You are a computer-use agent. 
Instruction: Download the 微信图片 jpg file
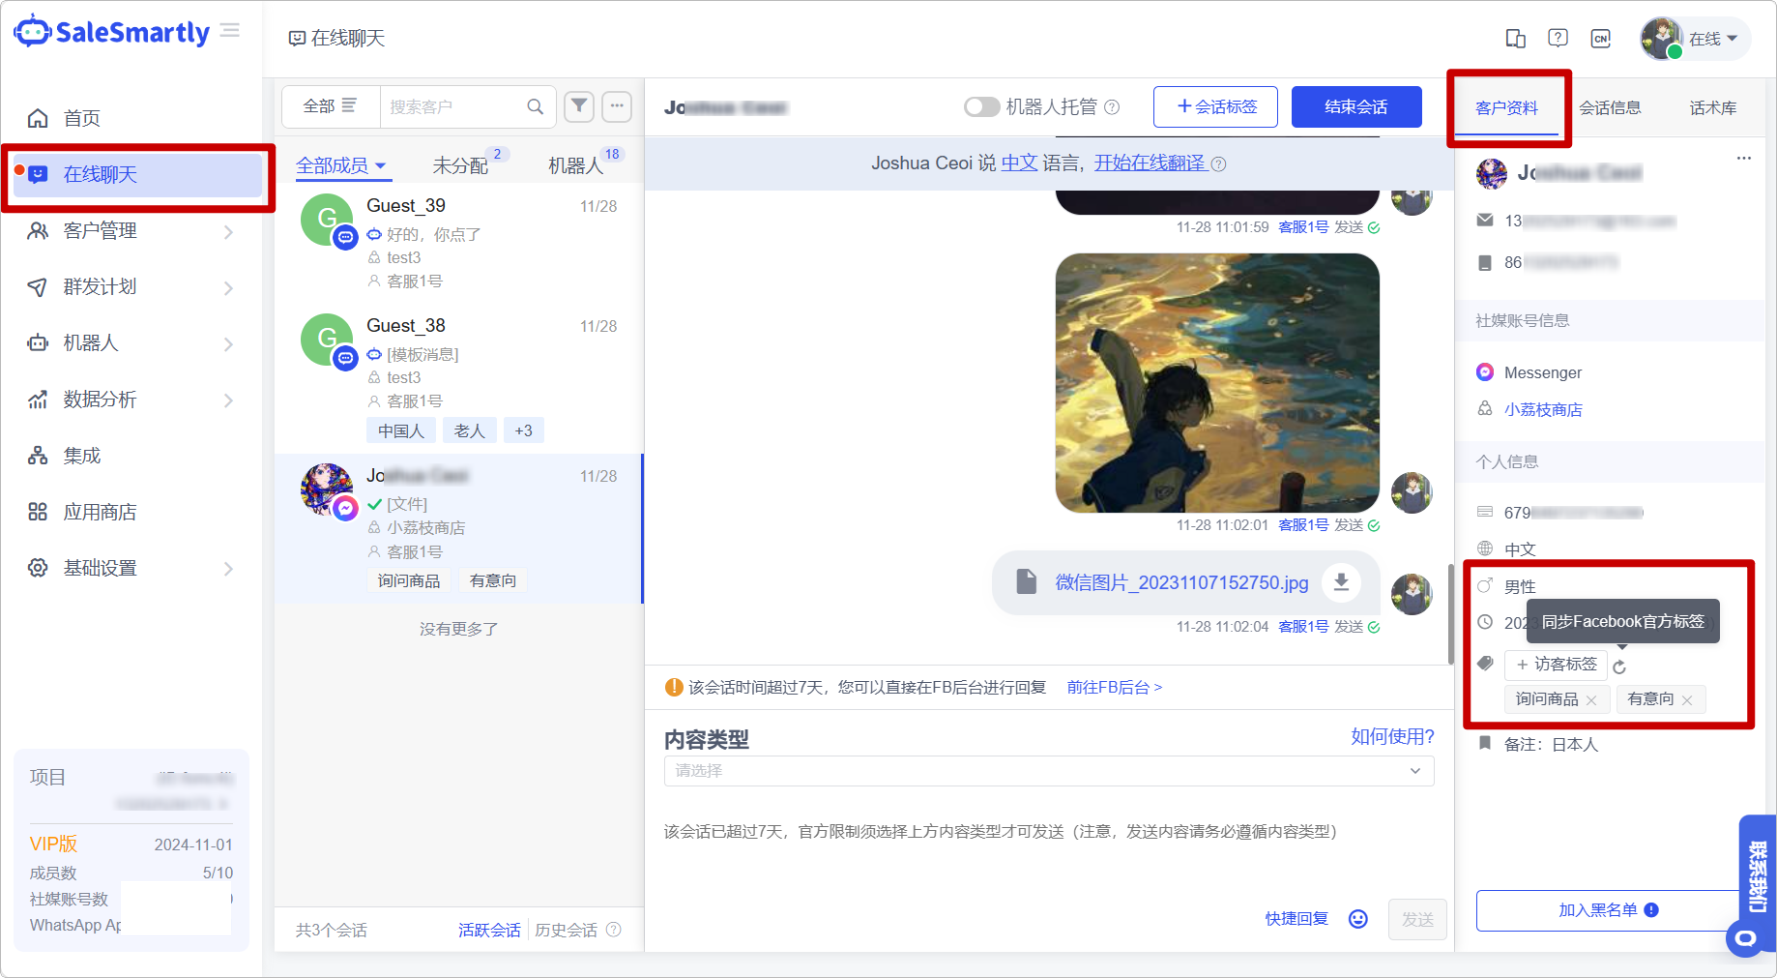(1341, 582)
